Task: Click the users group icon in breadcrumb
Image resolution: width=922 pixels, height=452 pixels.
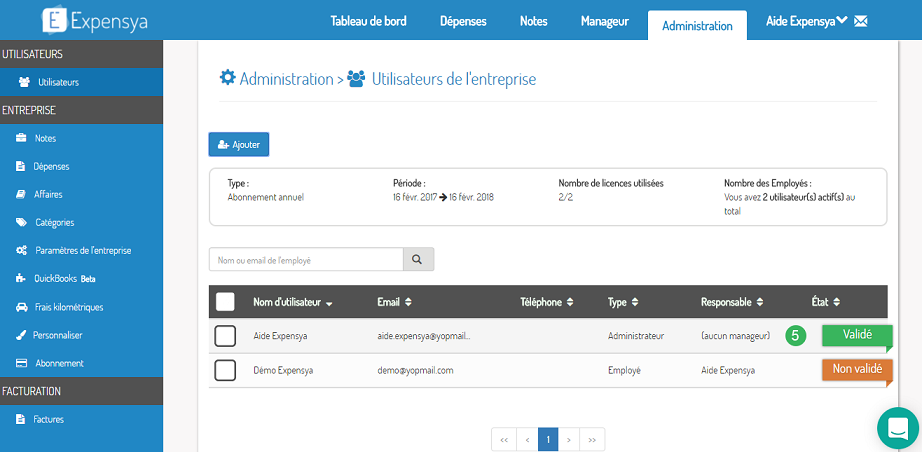Action: pos(356,79)
